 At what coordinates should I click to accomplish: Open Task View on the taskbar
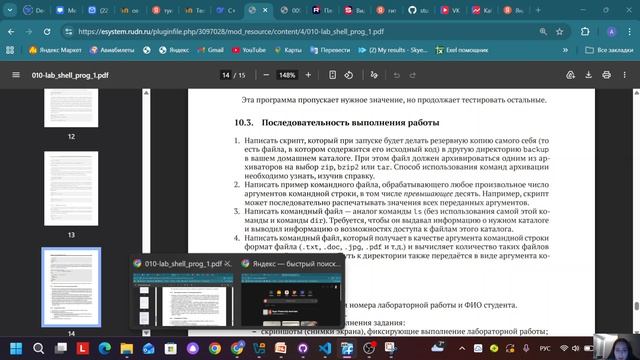coord(61,348)
